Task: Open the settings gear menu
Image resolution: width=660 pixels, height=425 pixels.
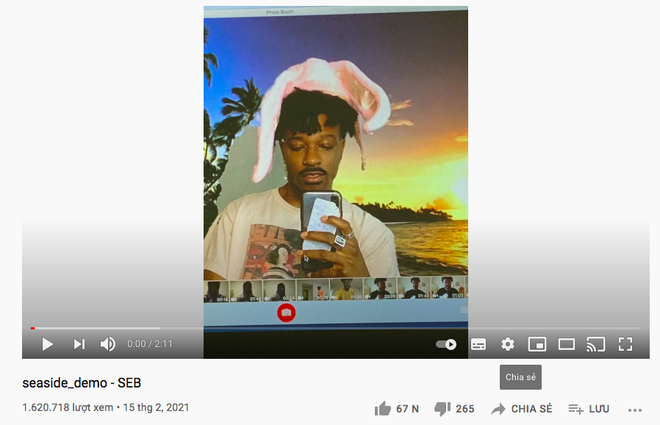Action: [508, 344]
